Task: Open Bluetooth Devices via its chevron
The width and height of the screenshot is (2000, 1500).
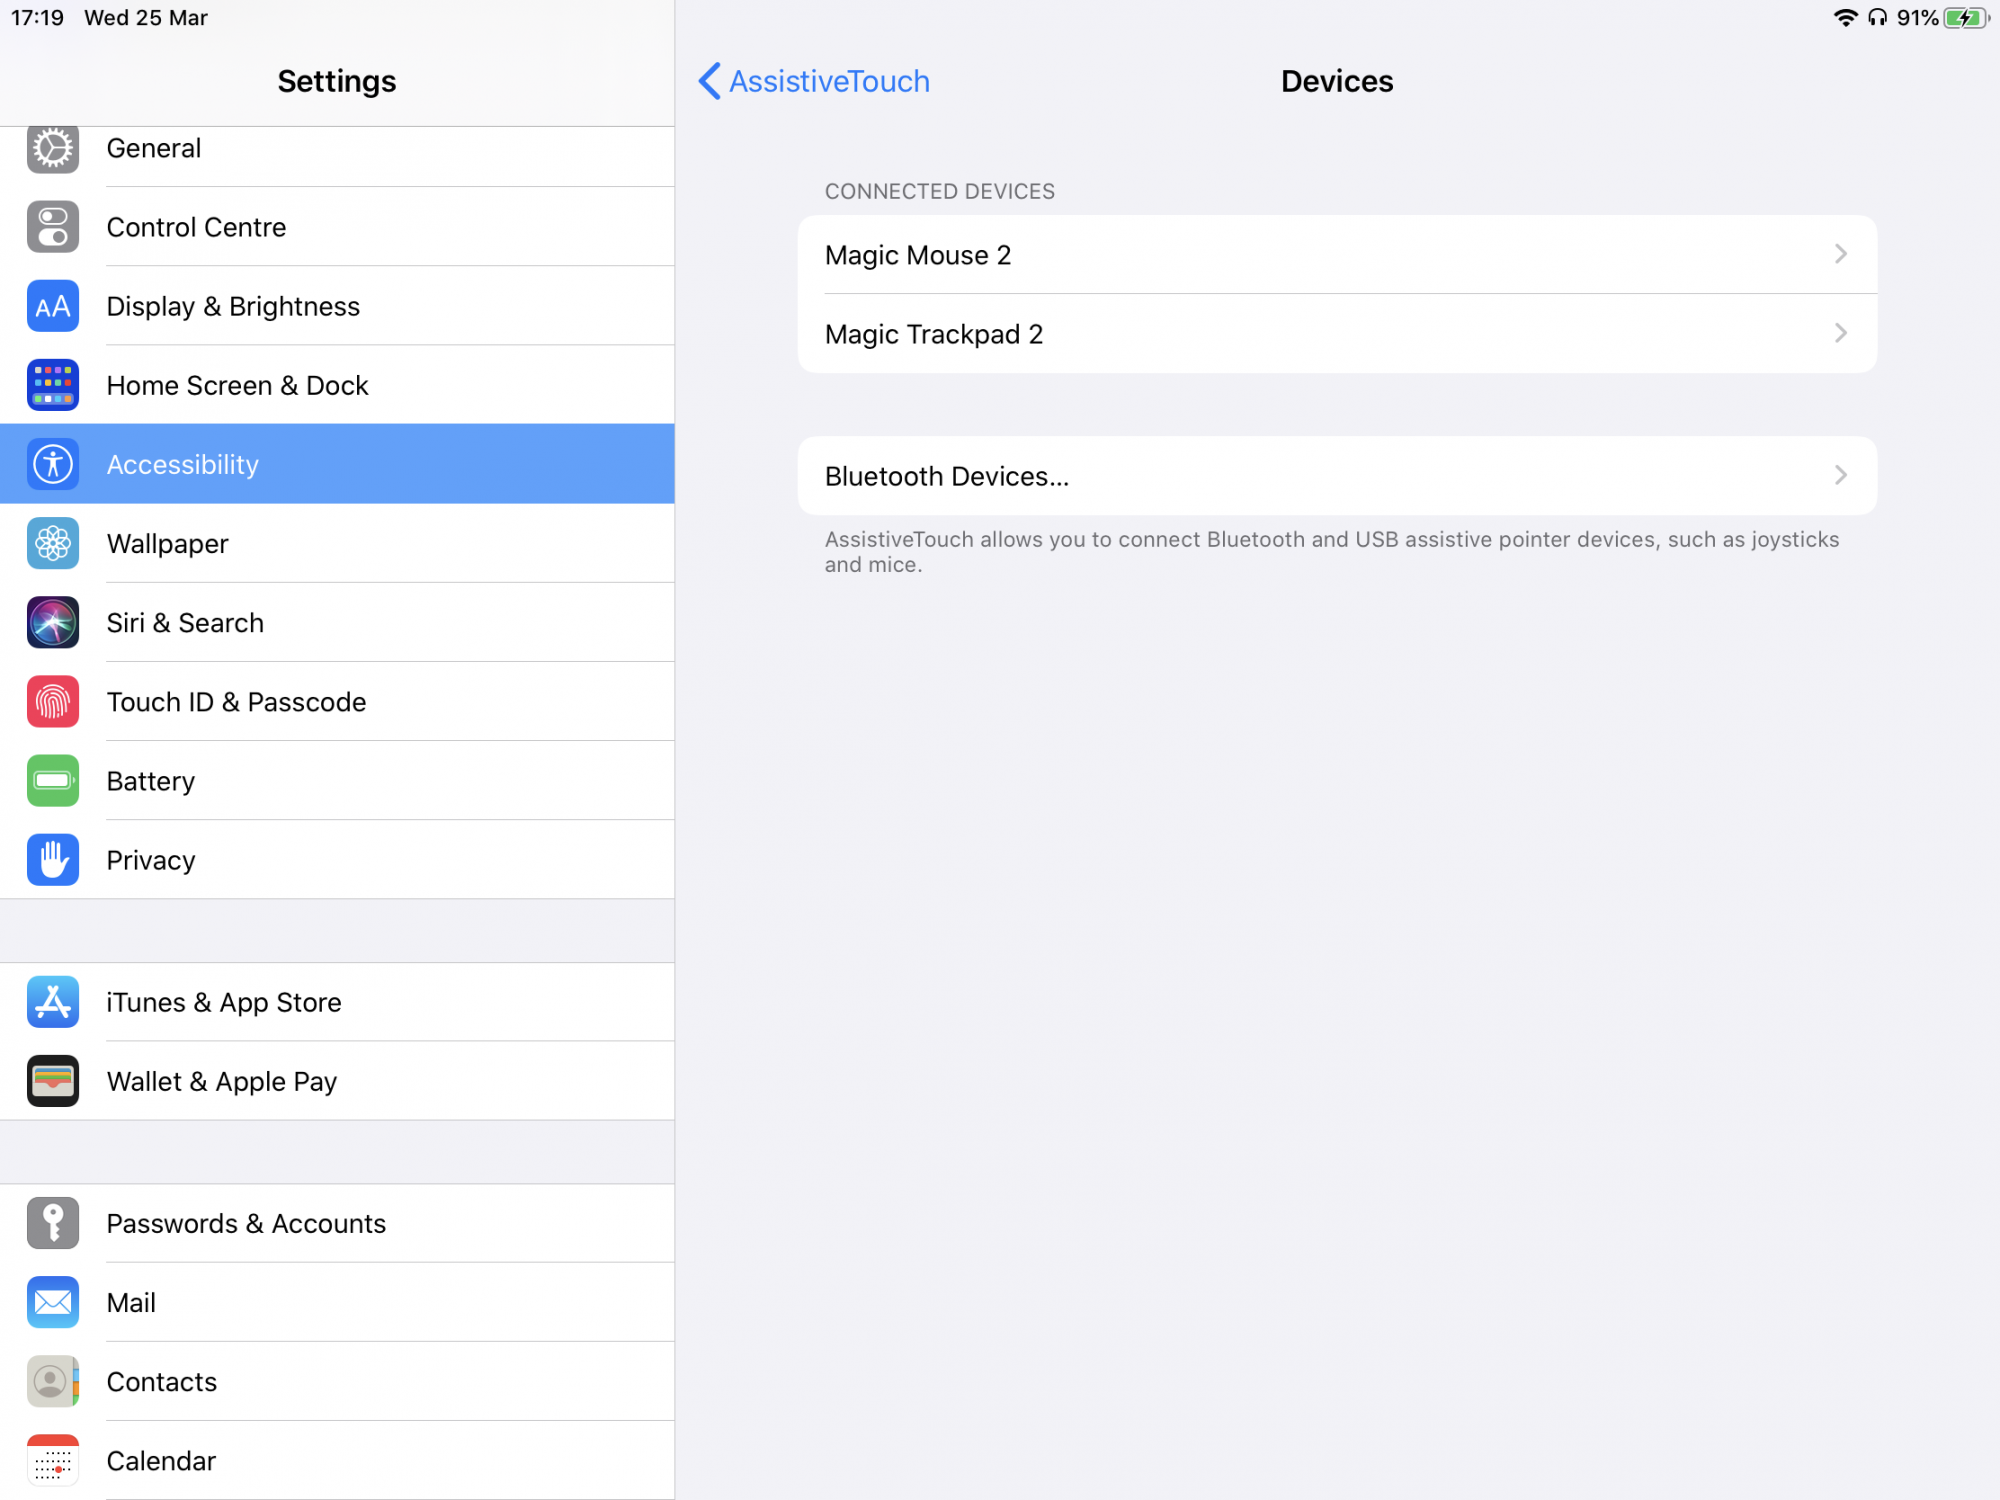Action: (1840, 475)
